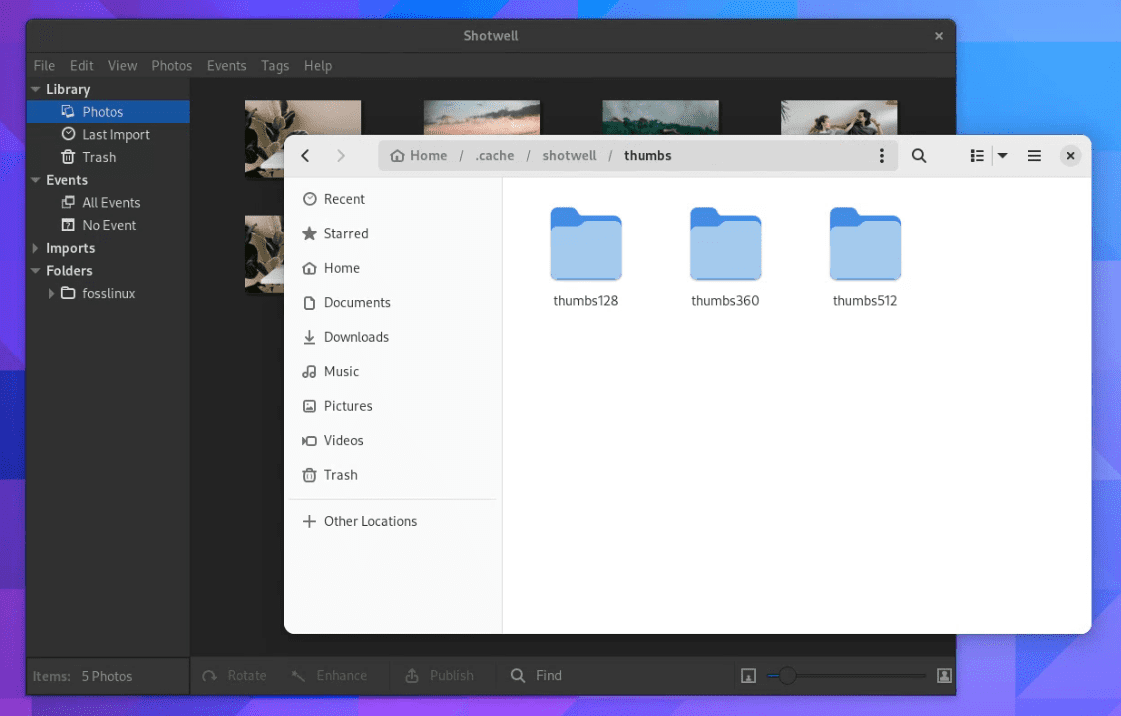Screen dimensions: 1121x716
Task: Click smallest thumbnail size icon
Action: click(749, 676)
